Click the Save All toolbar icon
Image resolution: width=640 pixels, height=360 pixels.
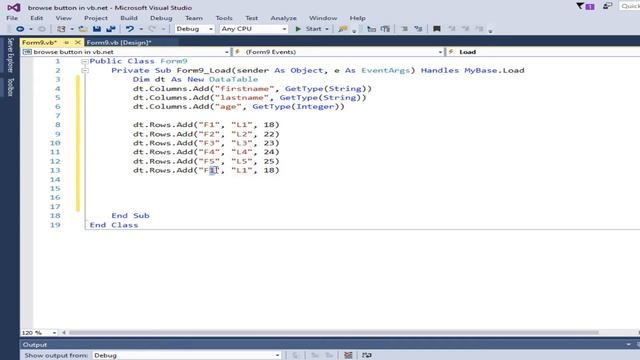pyautogui.click(x=111, y=29)
